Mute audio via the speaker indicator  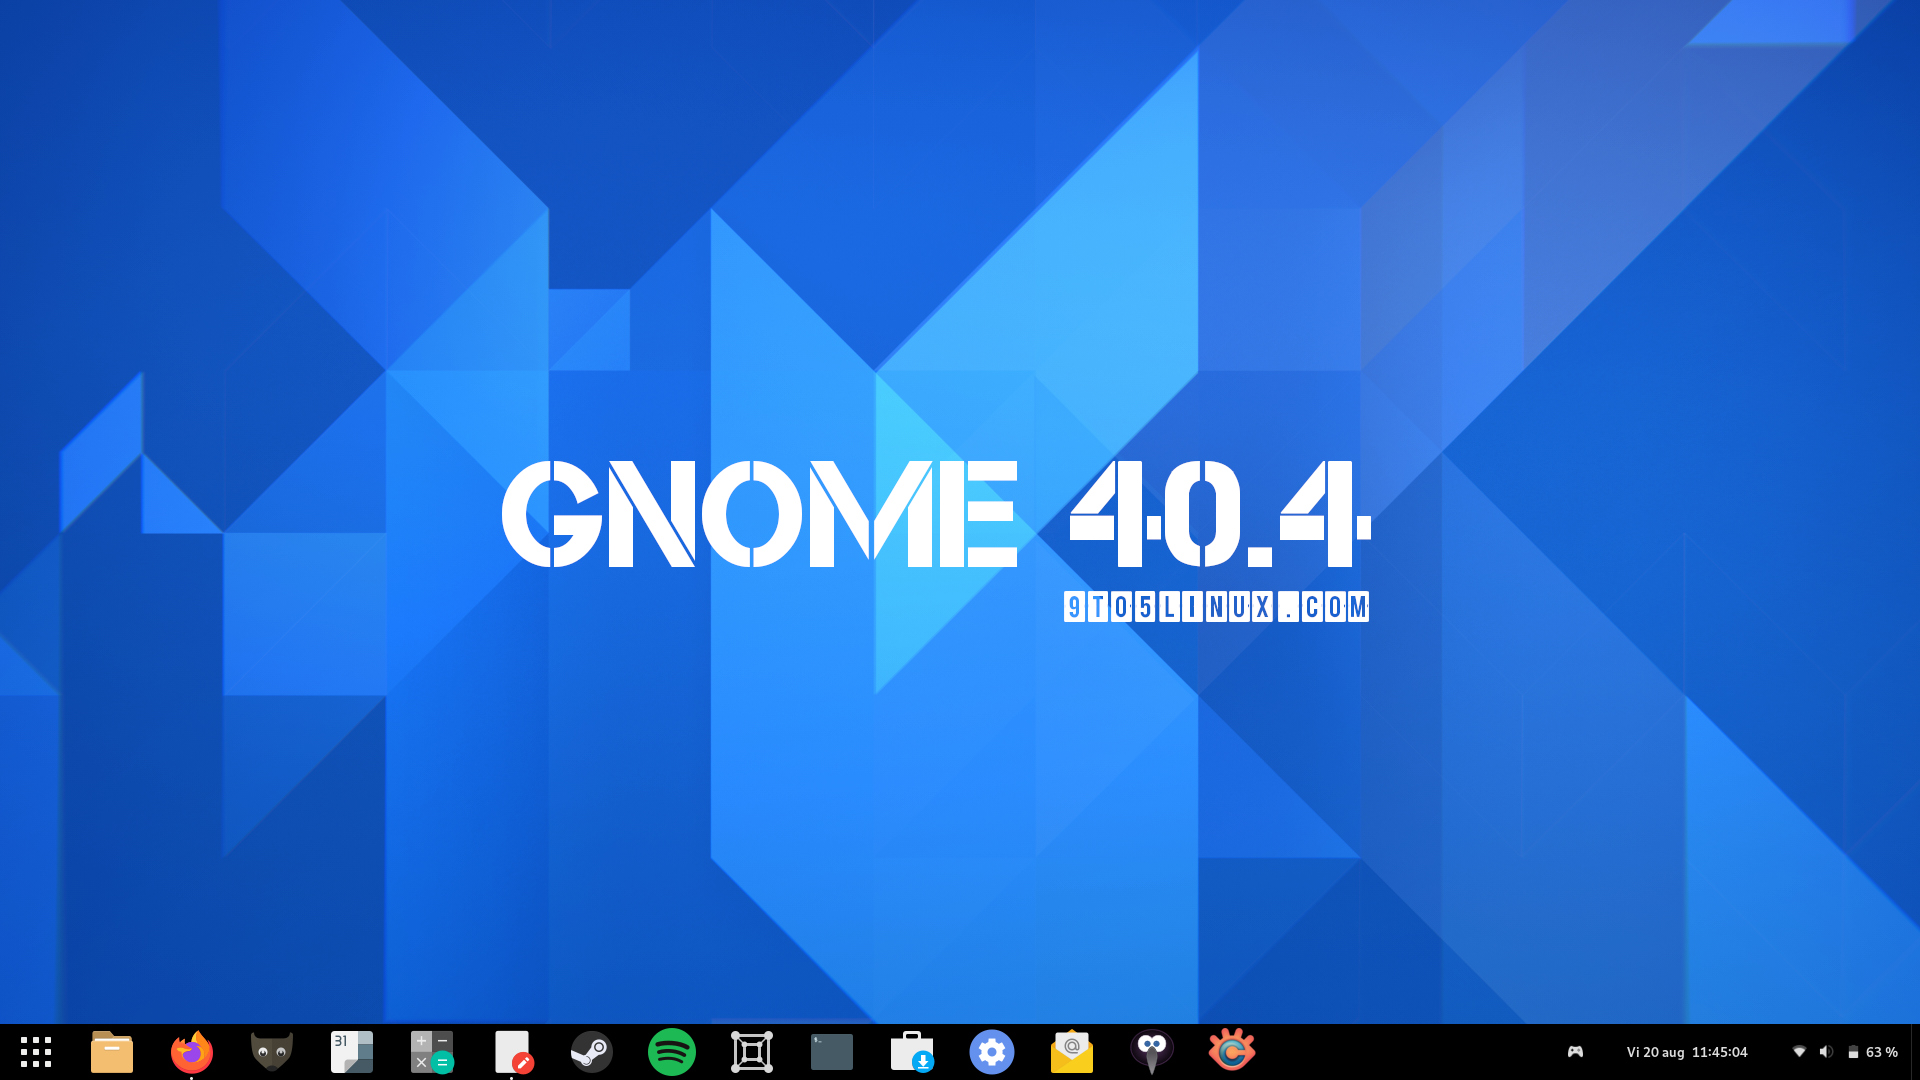click(x=1827, y=1052)
